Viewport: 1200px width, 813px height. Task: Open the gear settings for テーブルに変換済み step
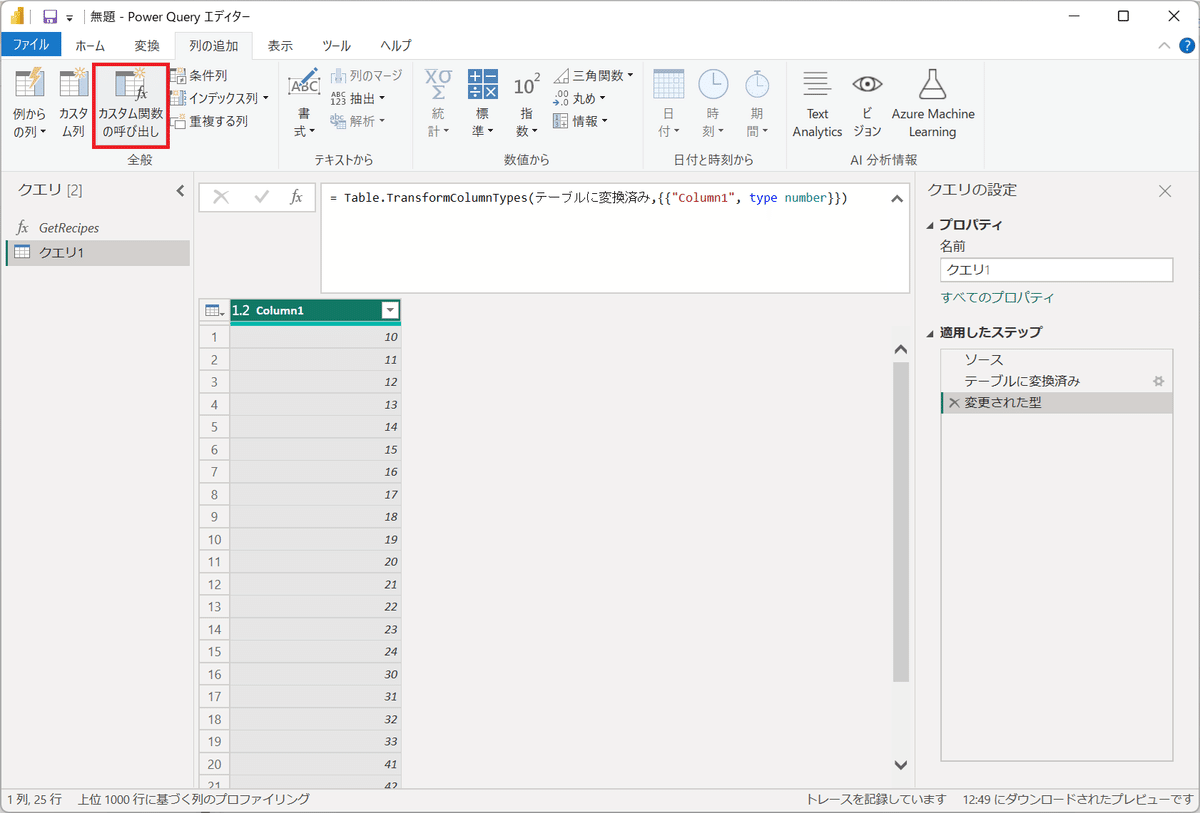[1159, 381]
